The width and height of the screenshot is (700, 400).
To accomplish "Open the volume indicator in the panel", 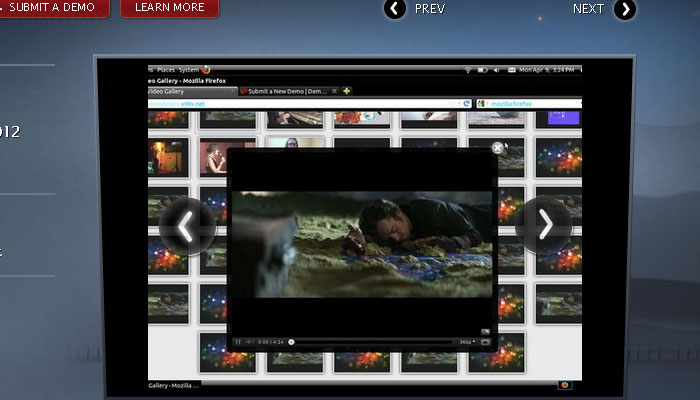I will click(496, 70).
